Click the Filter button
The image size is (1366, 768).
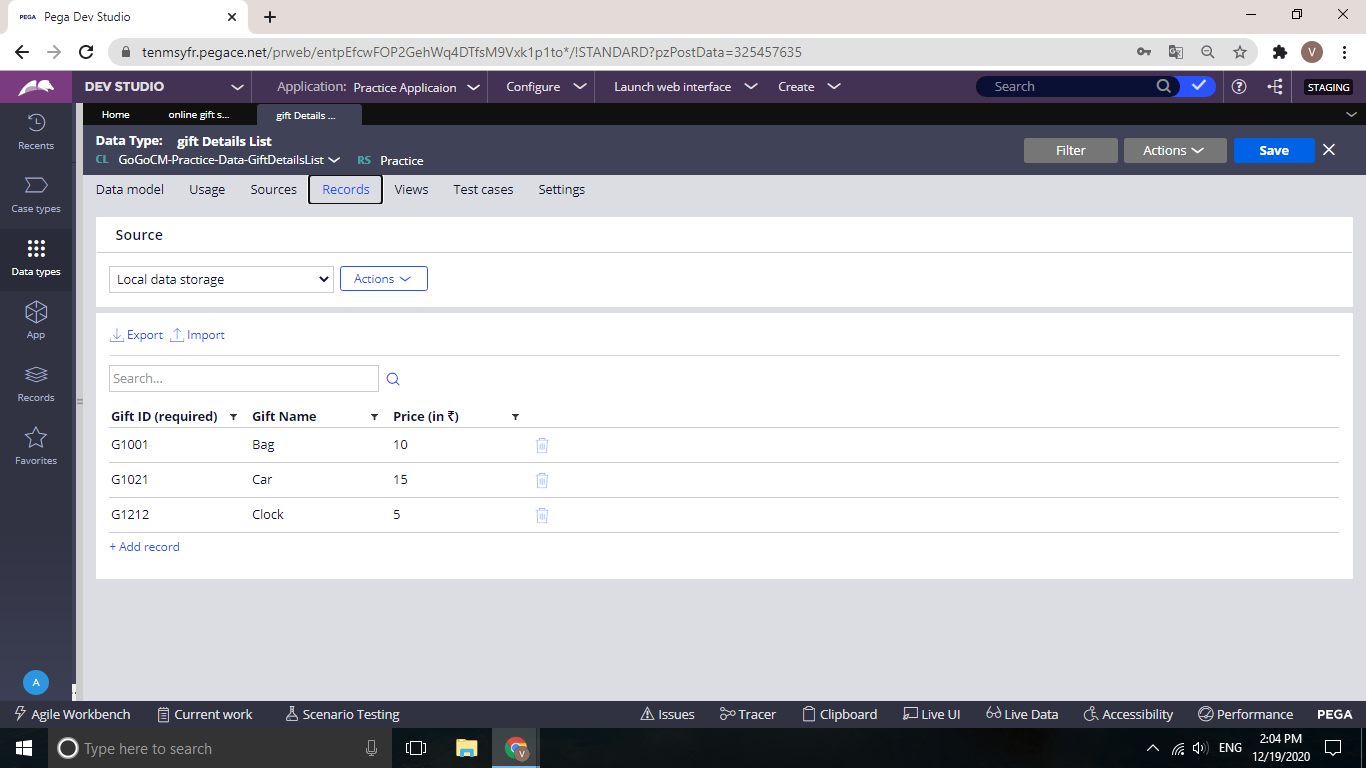point(1071,150)
